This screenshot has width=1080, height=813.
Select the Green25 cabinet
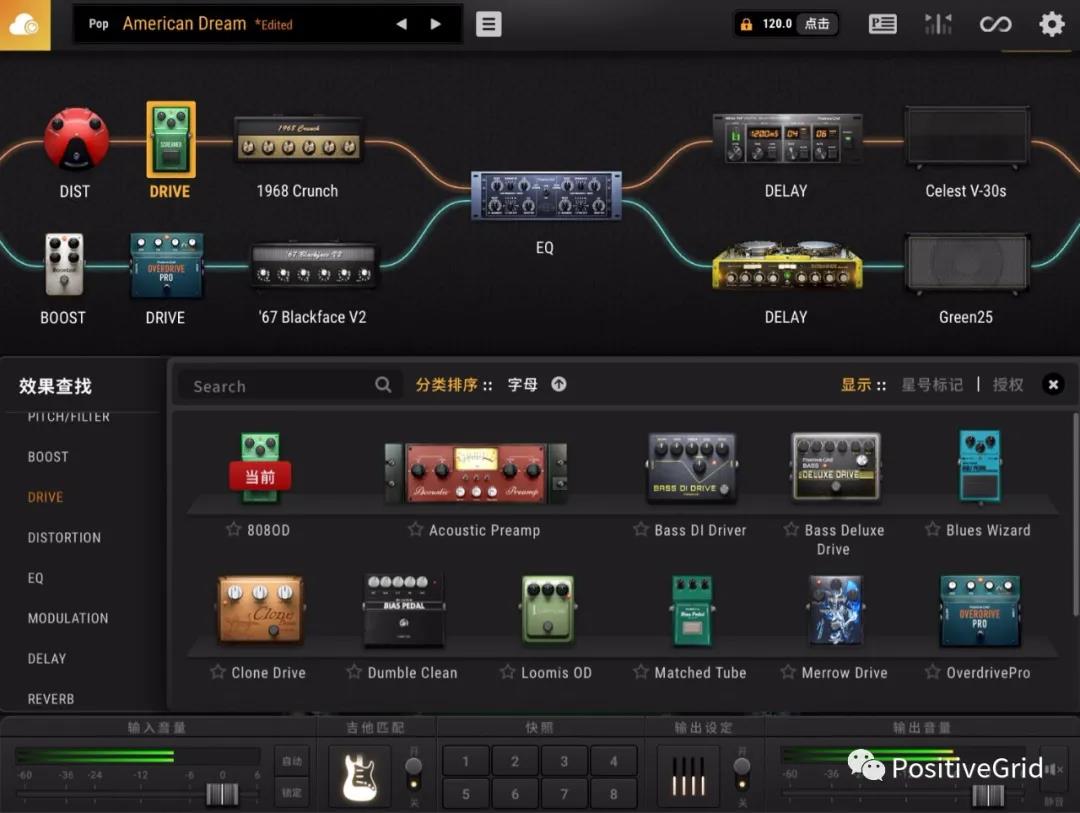(x=967, y=264)
